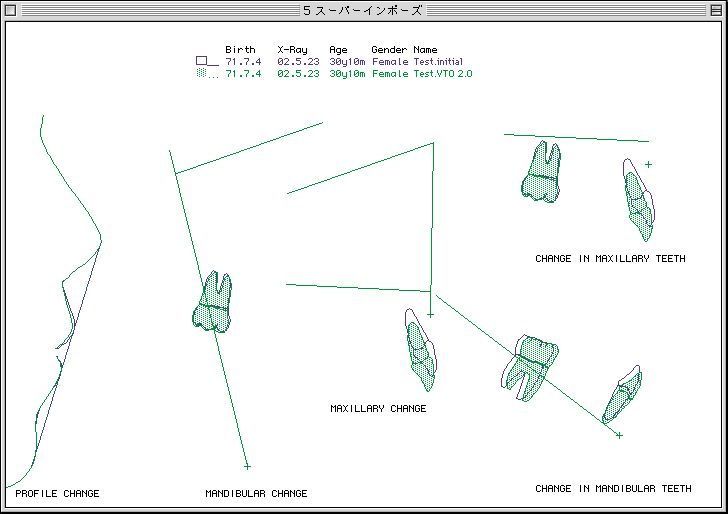Click the incisor in the maxillary change diagram
Viewport: 728px width, 514px height.
[x=421, y=351]
